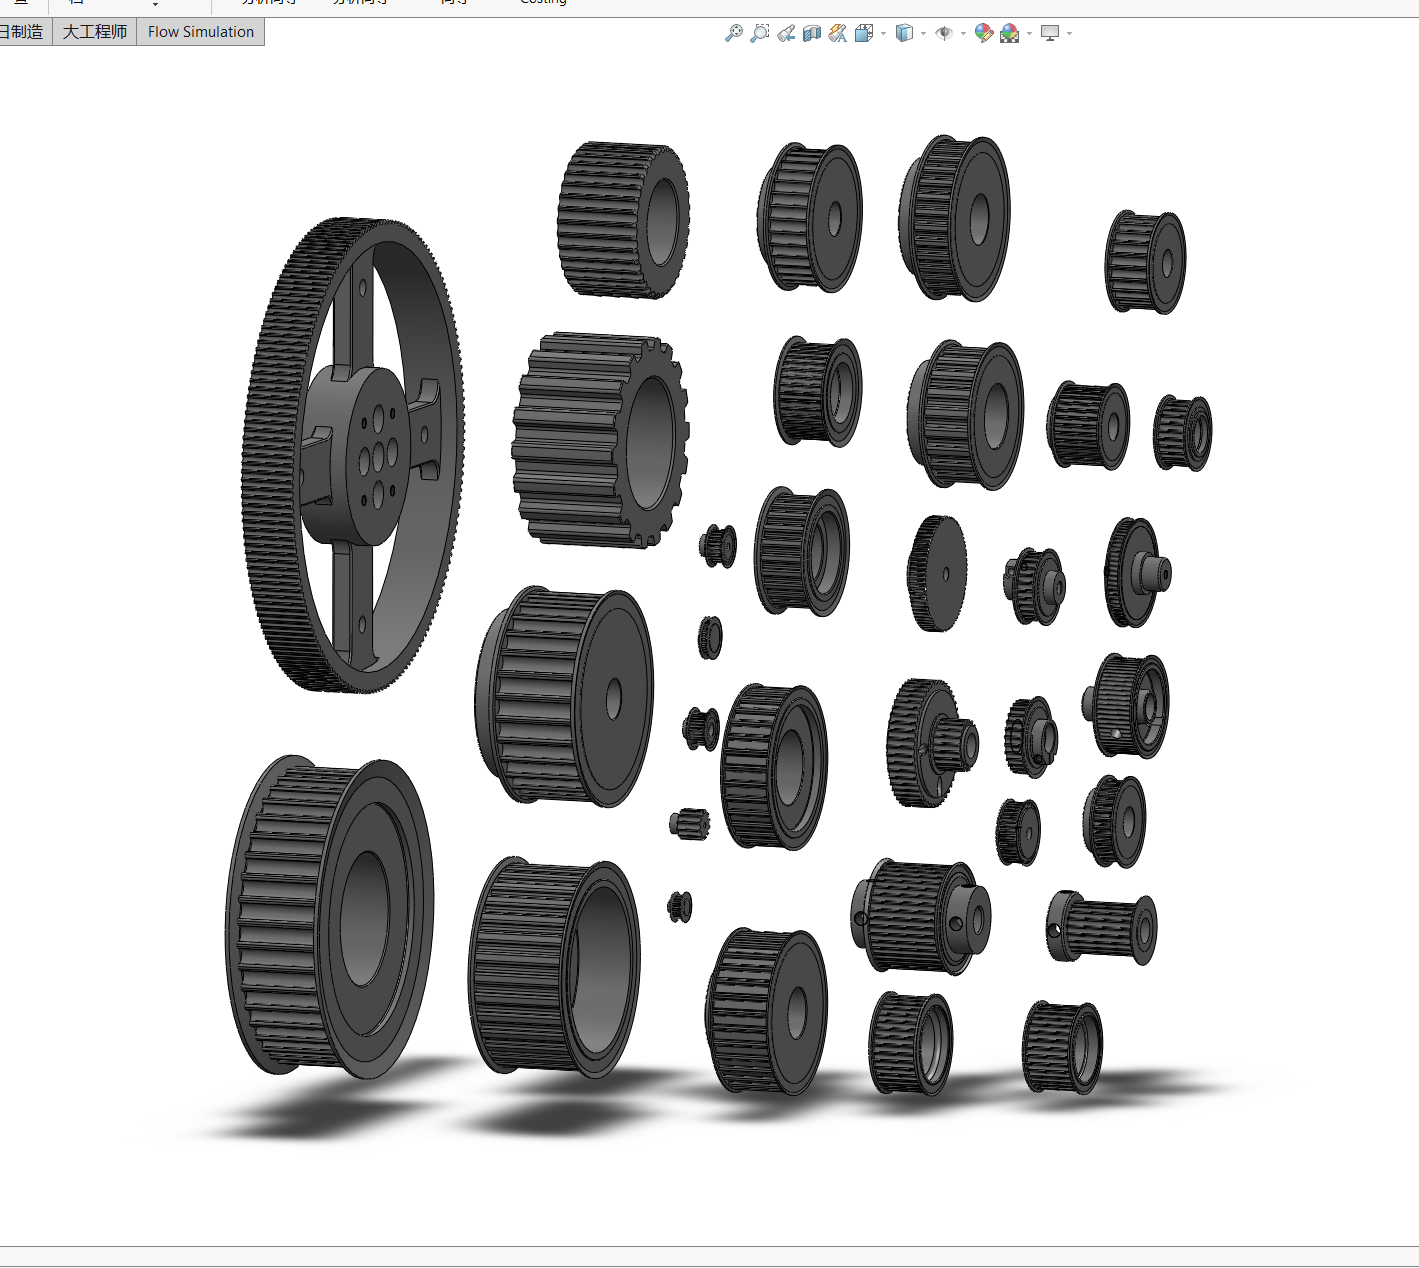Click the Hide/Show Items eye icon
The image size is (1419, 1268).
[x=944, y=33]
